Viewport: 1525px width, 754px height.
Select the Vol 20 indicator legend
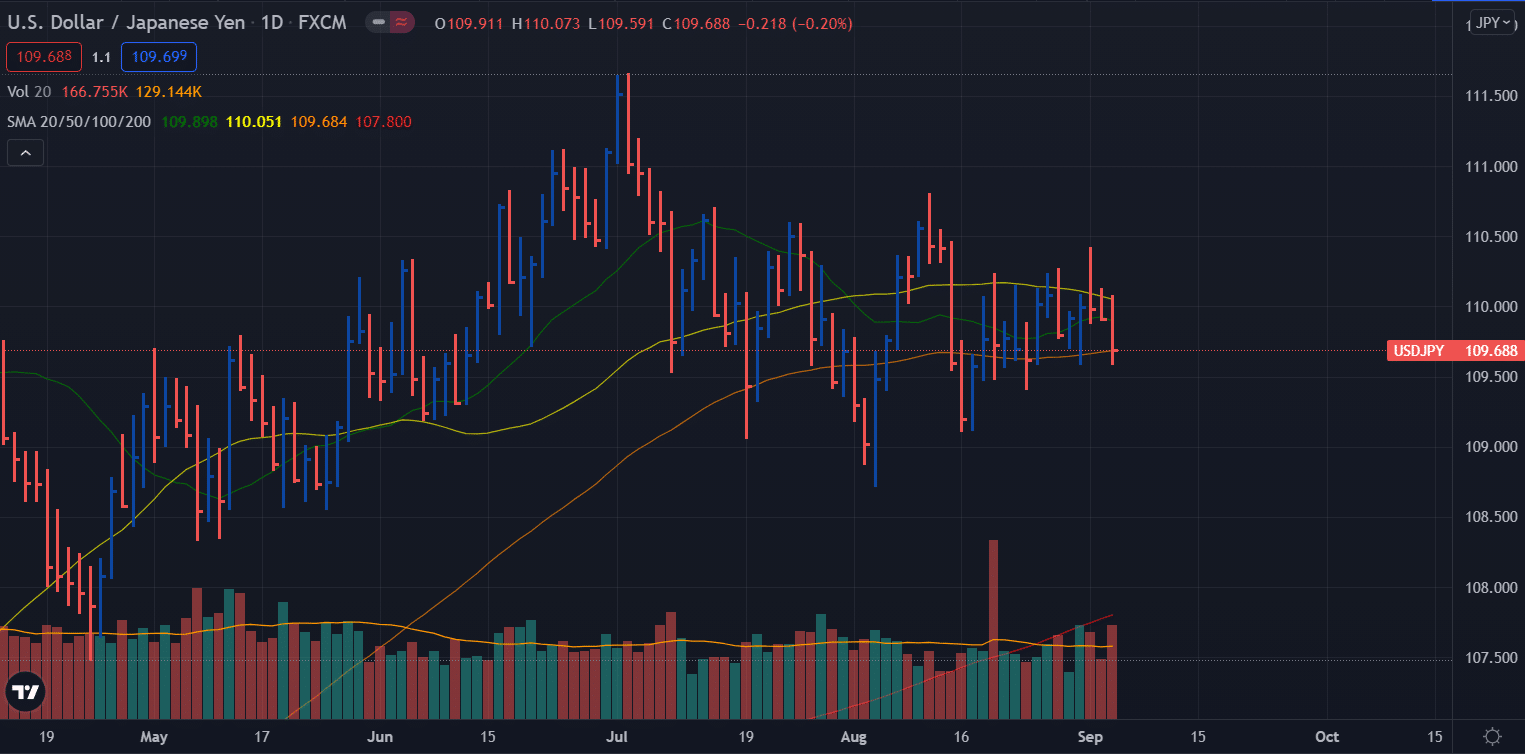tap(30, 91)
